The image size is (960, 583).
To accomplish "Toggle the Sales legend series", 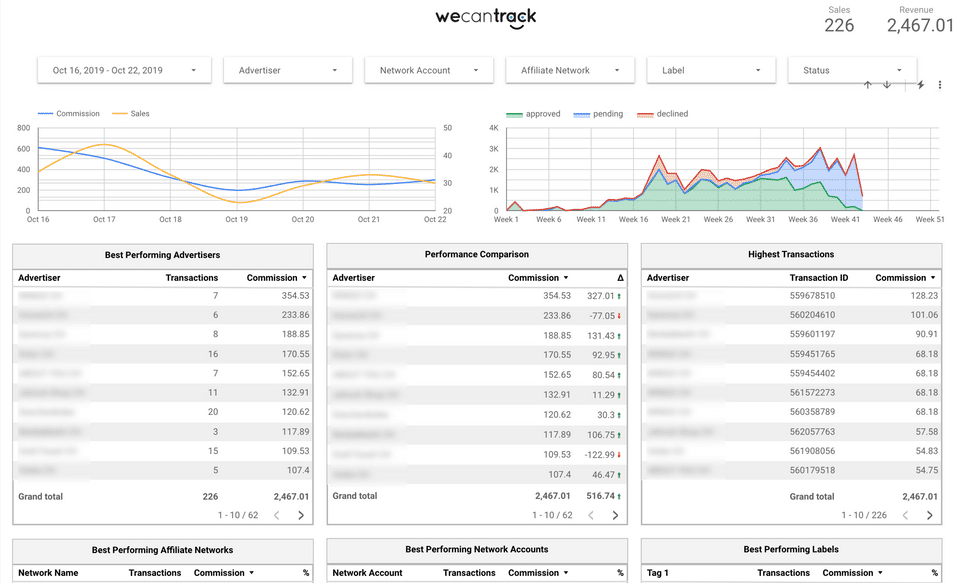I will coord(130,113).
